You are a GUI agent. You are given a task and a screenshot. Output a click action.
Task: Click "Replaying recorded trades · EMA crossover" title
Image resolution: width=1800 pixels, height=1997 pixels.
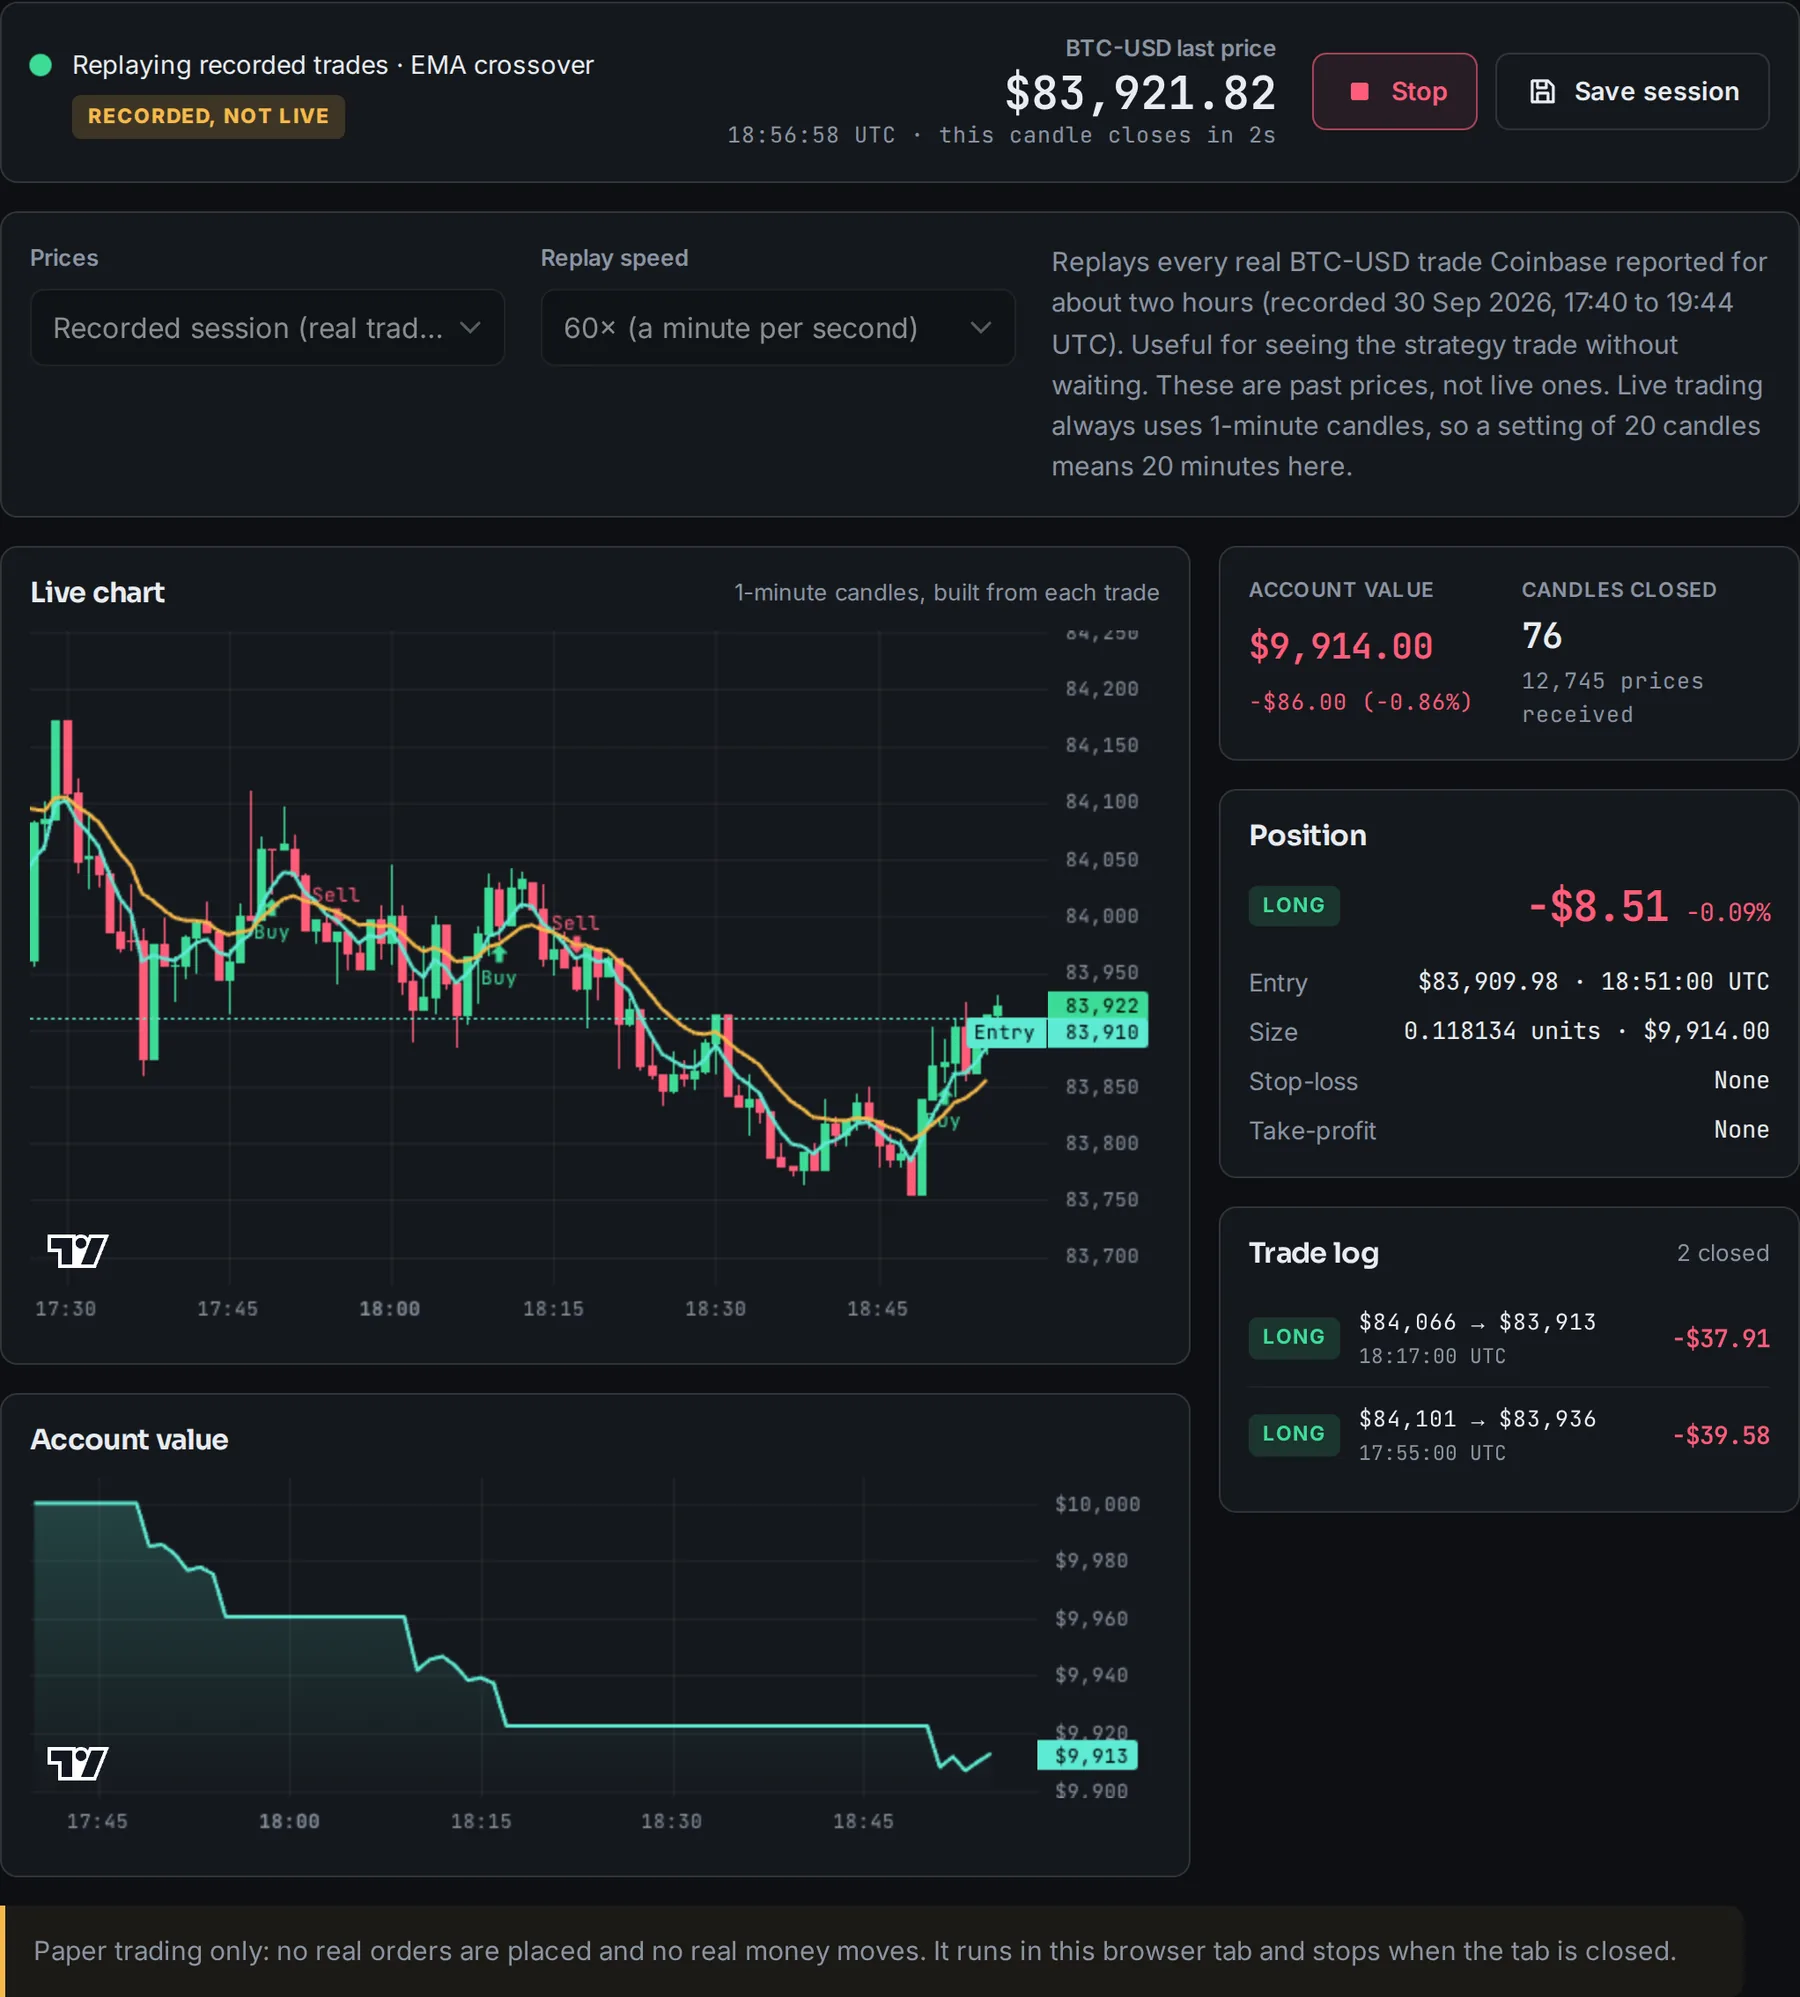(x=333, y=65)
